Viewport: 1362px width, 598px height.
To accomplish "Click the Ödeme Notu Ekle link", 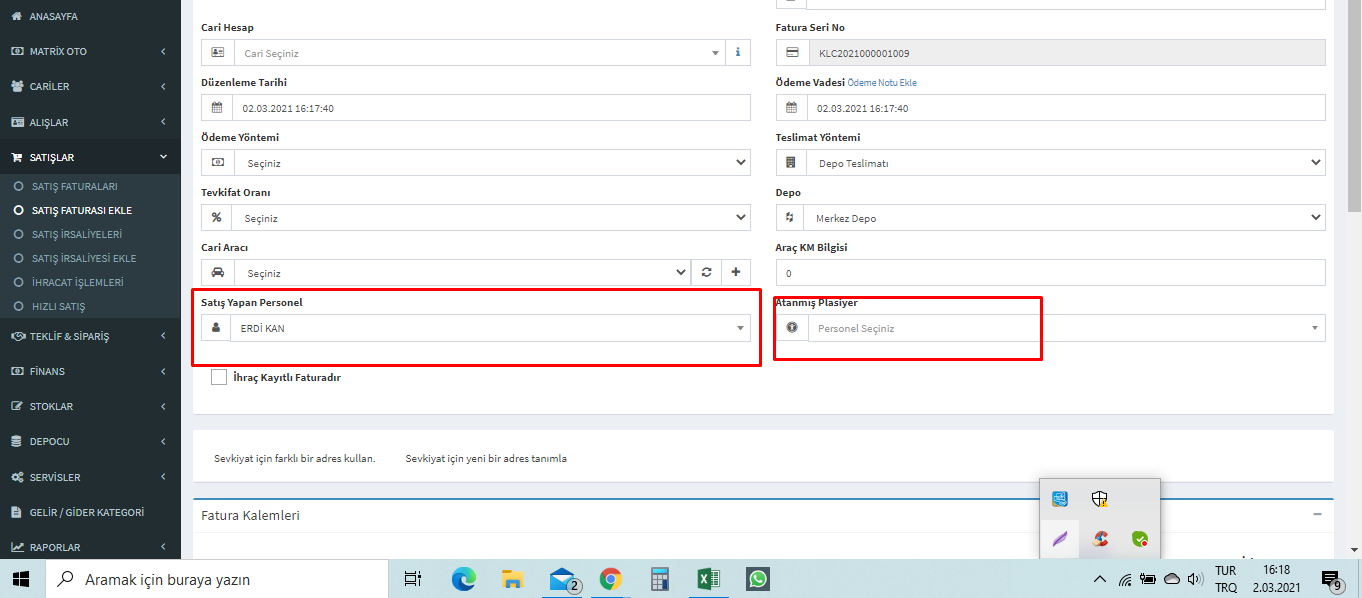I will pyautogui.click(x=882, y=83).
